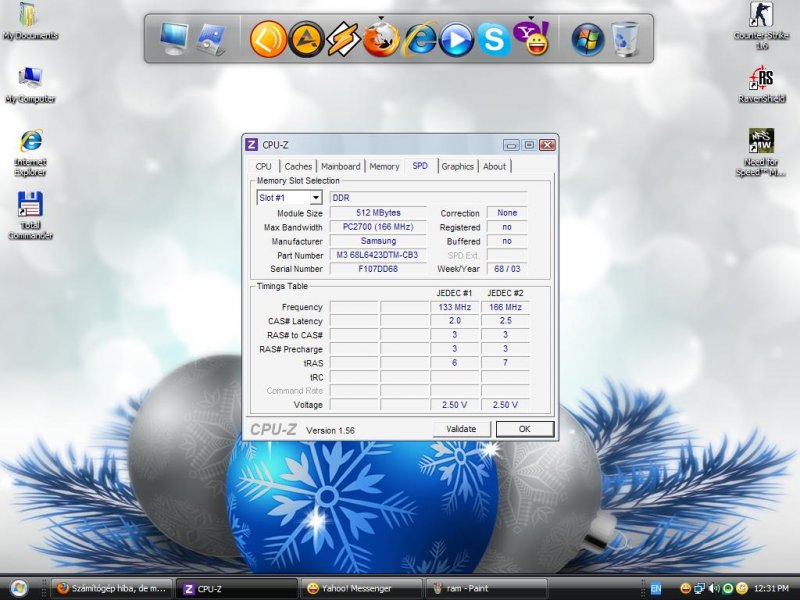
Task: Open Total Commander desktop shortcut
Action: point(30,215)
